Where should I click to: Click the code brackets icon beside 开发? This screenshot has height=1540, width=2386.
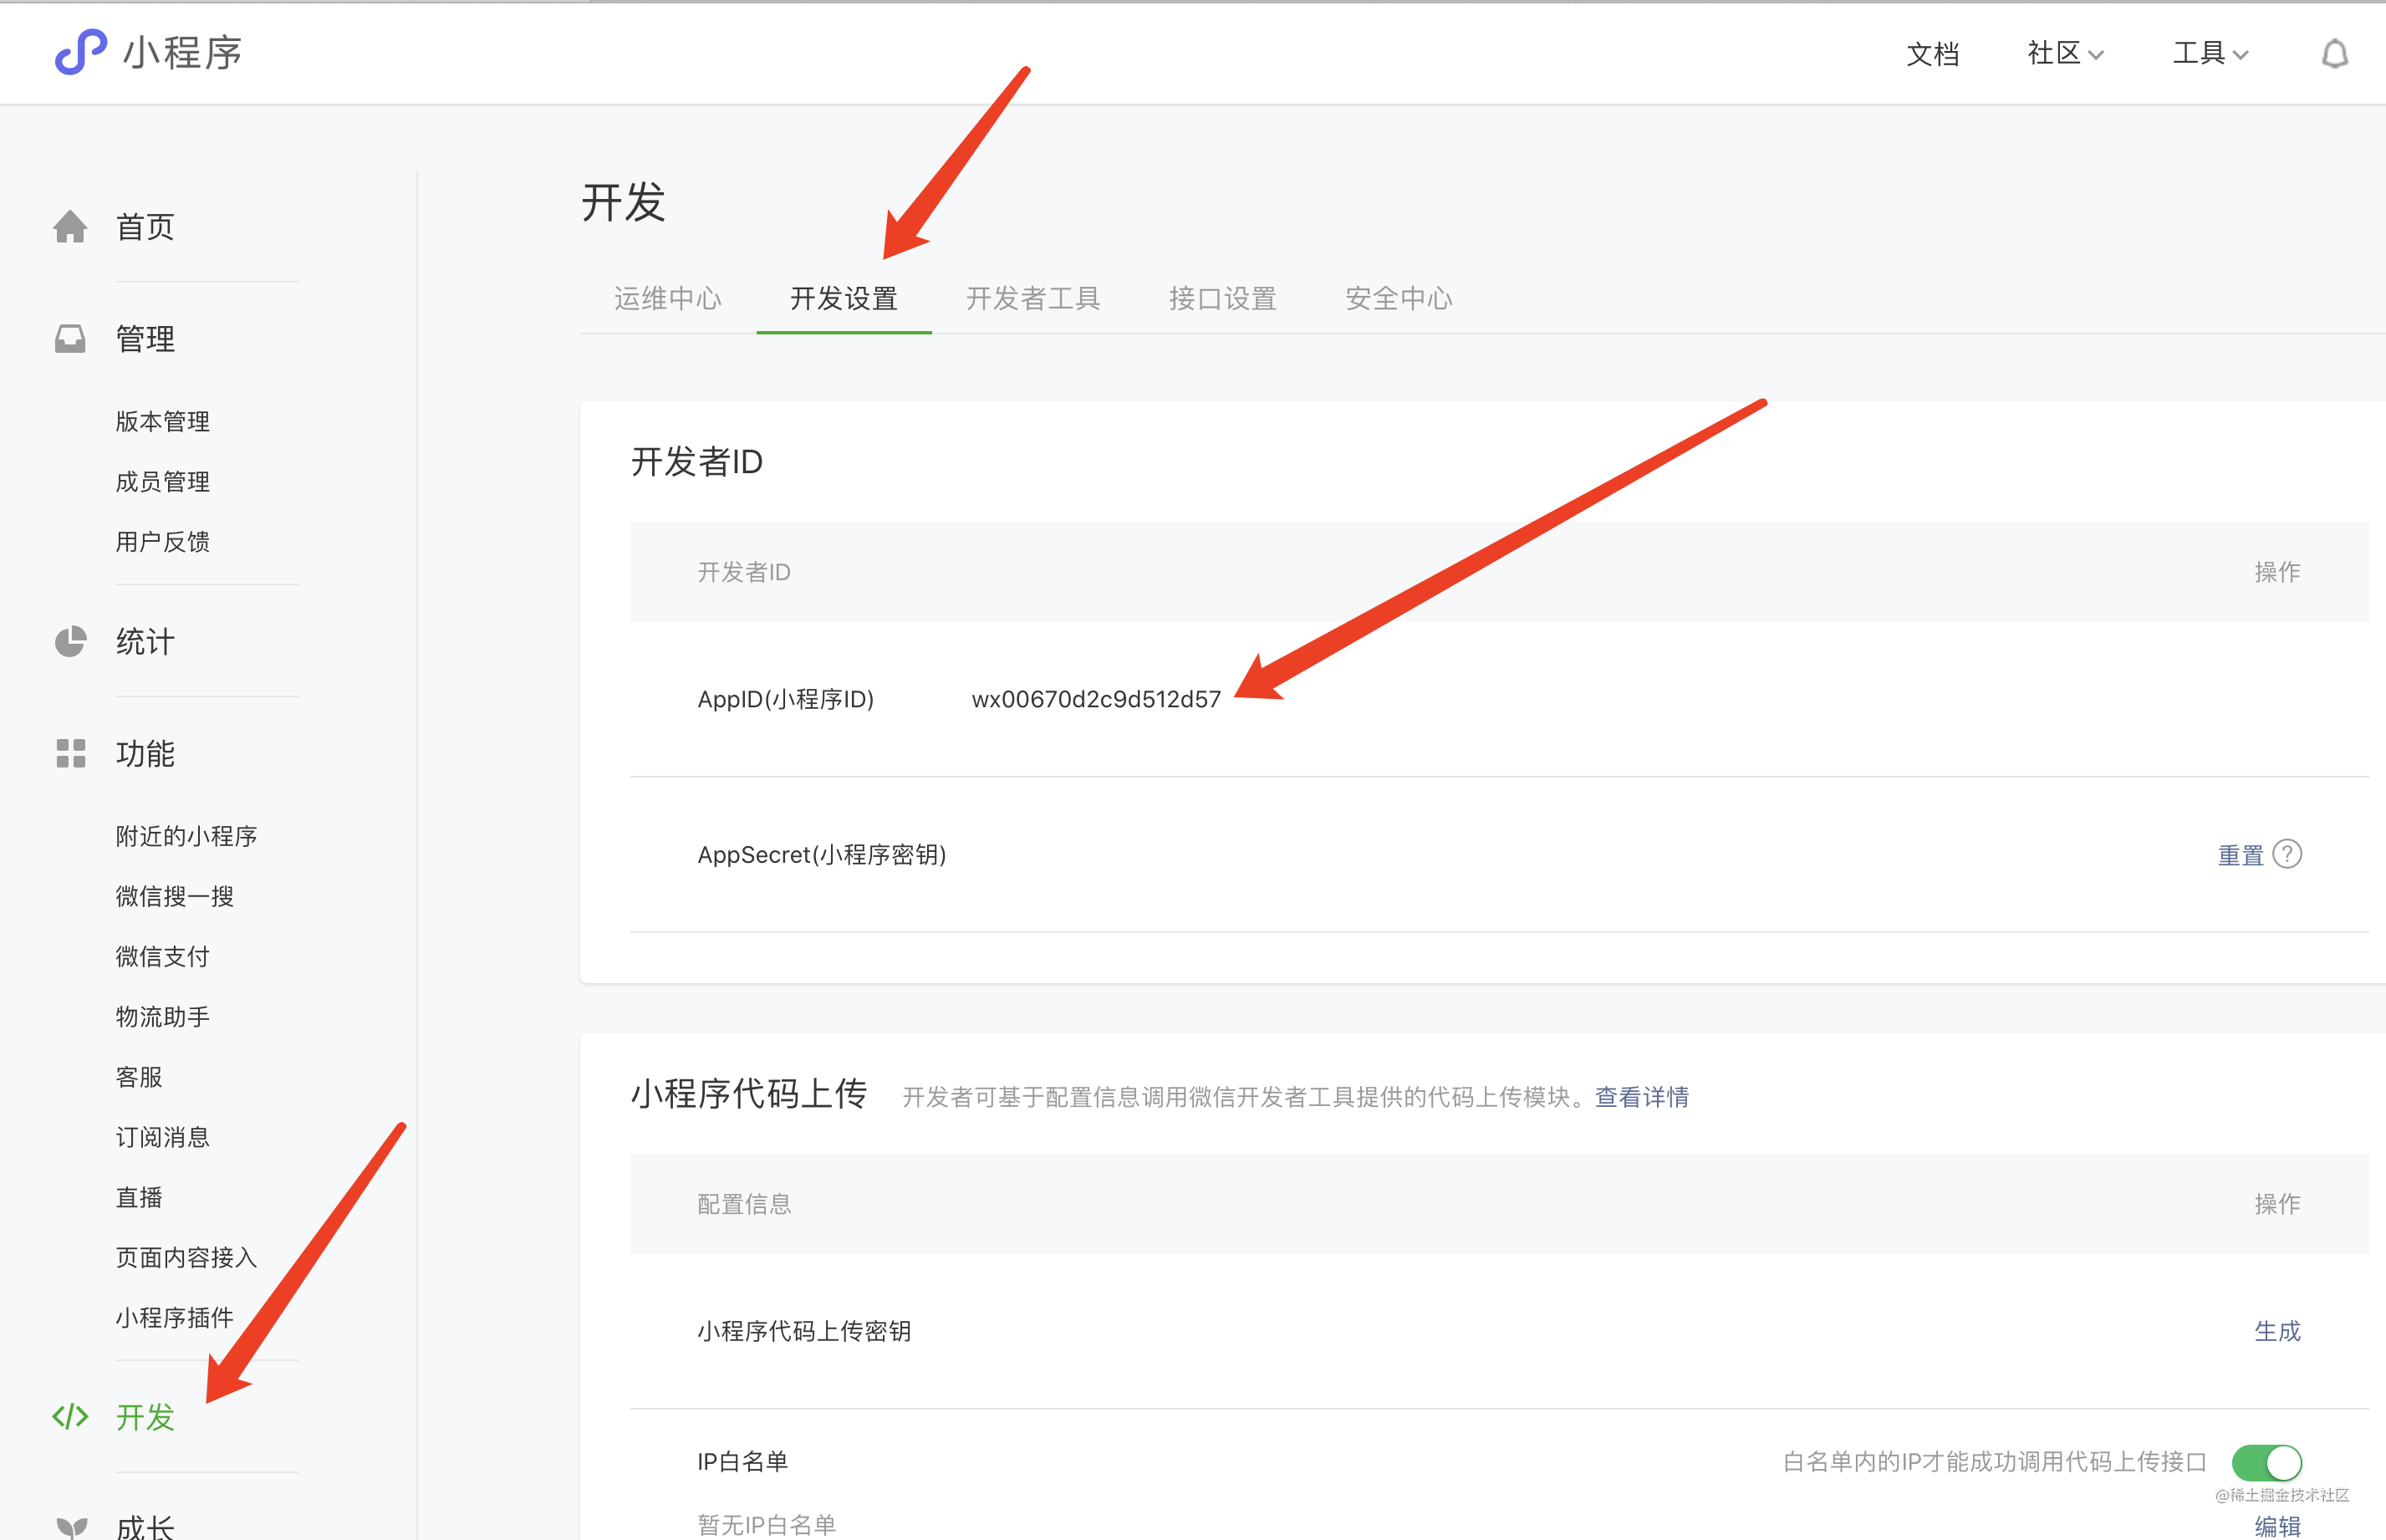[x=70, y=1416]
